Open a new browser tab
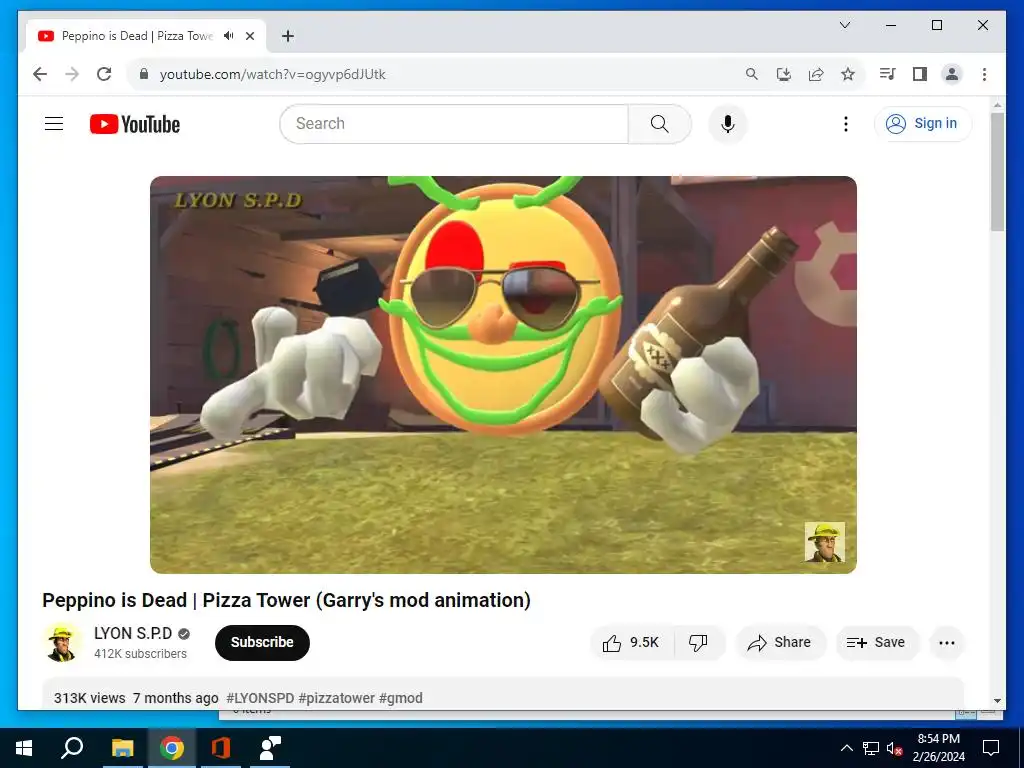 pos(288,36)
